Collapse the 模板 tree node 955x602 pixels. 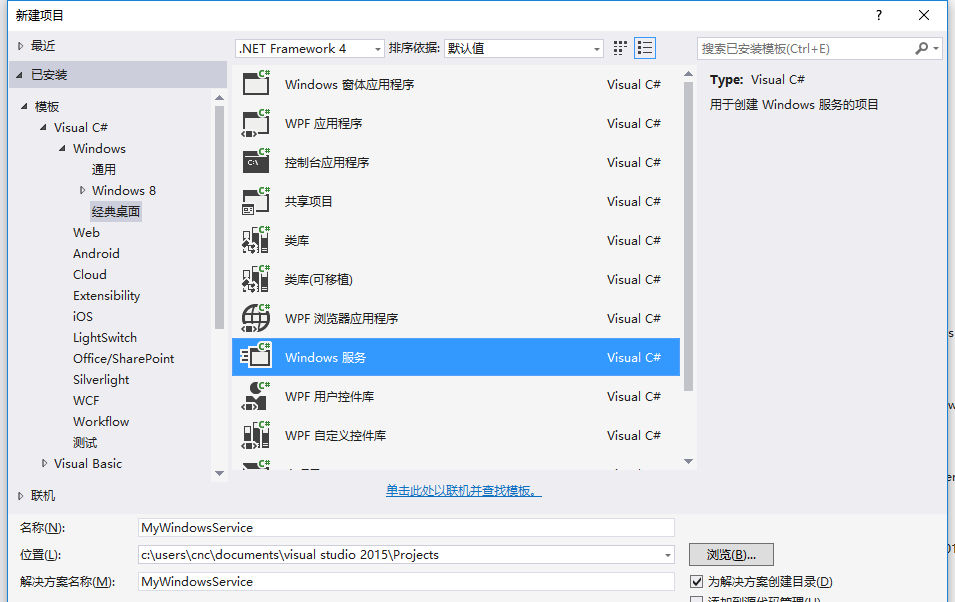click(24, 106)
